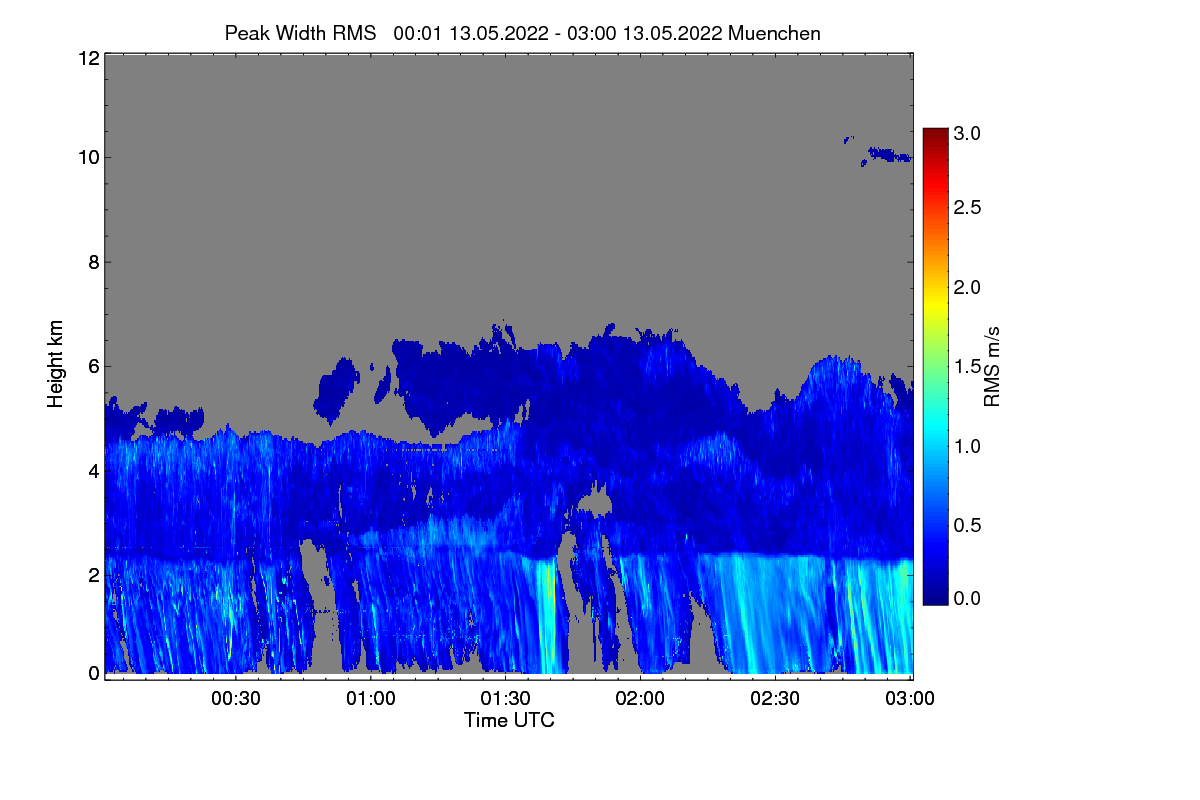The image size is (1200, 800).
Task: Click the plot title 'Peak Width RMS'
Action: coord(300,33)
